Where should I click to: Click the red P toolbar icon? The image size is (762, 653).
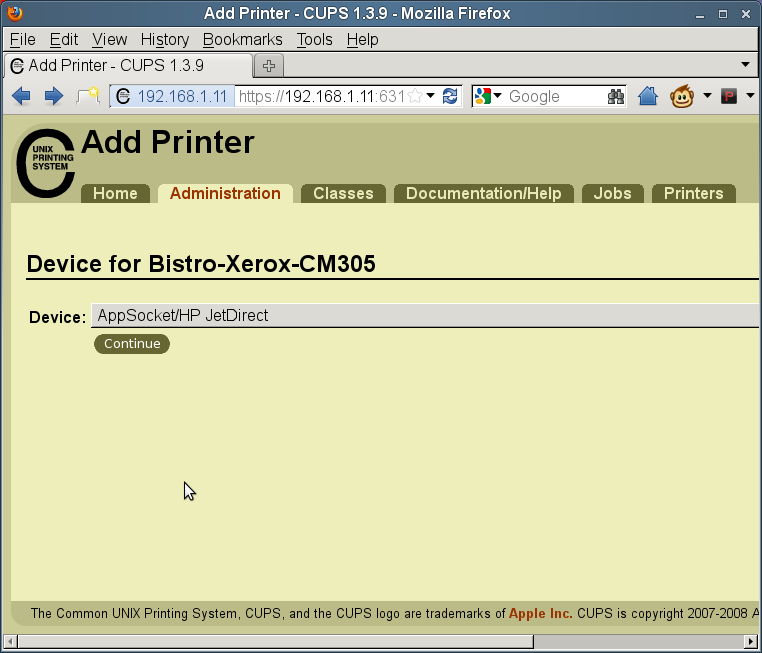[x=729, y=96]
